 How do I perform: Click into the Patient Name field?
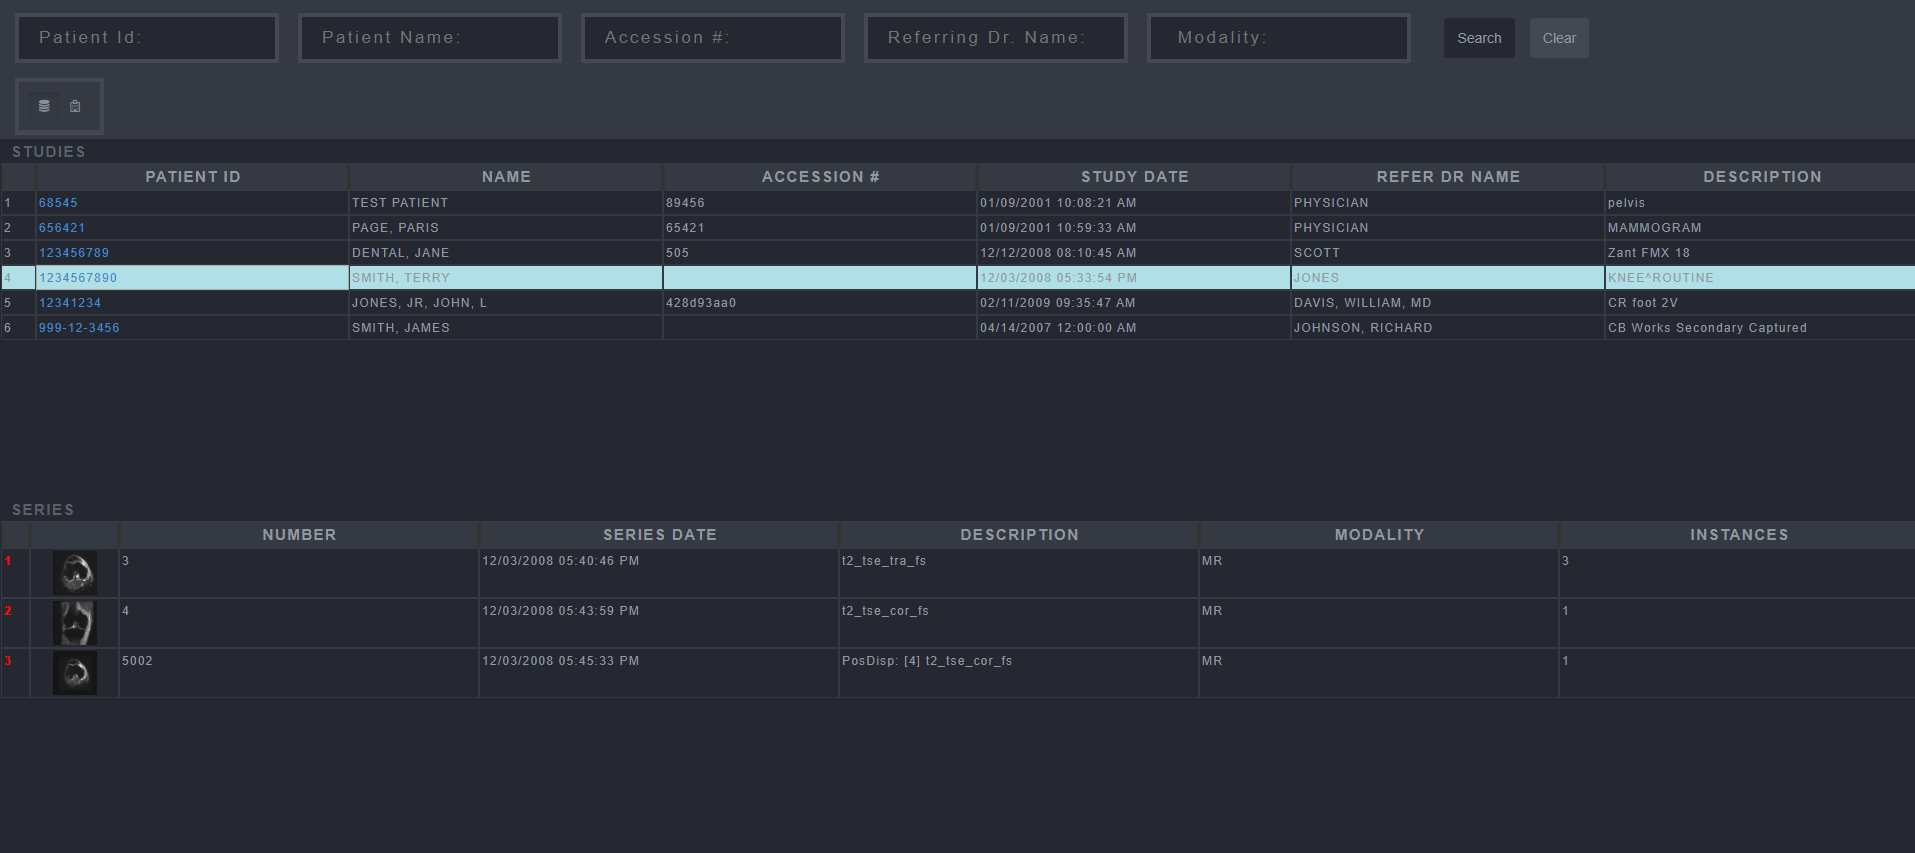430,38
